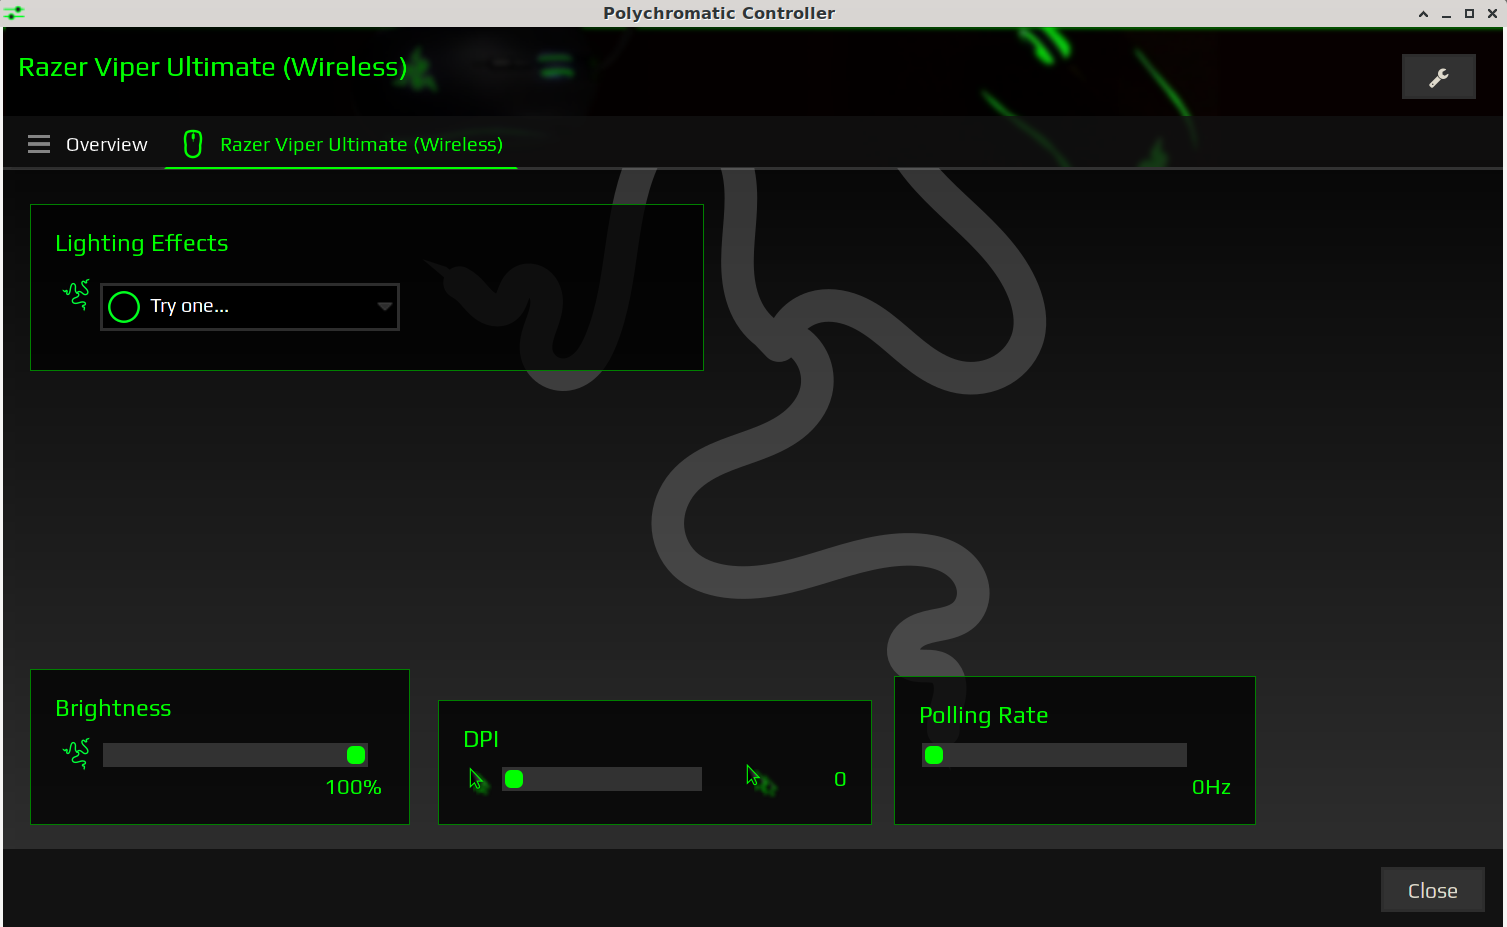Click the 'DPI' heading
This screenshot has width=1507, height=927.
click(x=481, y=739)
